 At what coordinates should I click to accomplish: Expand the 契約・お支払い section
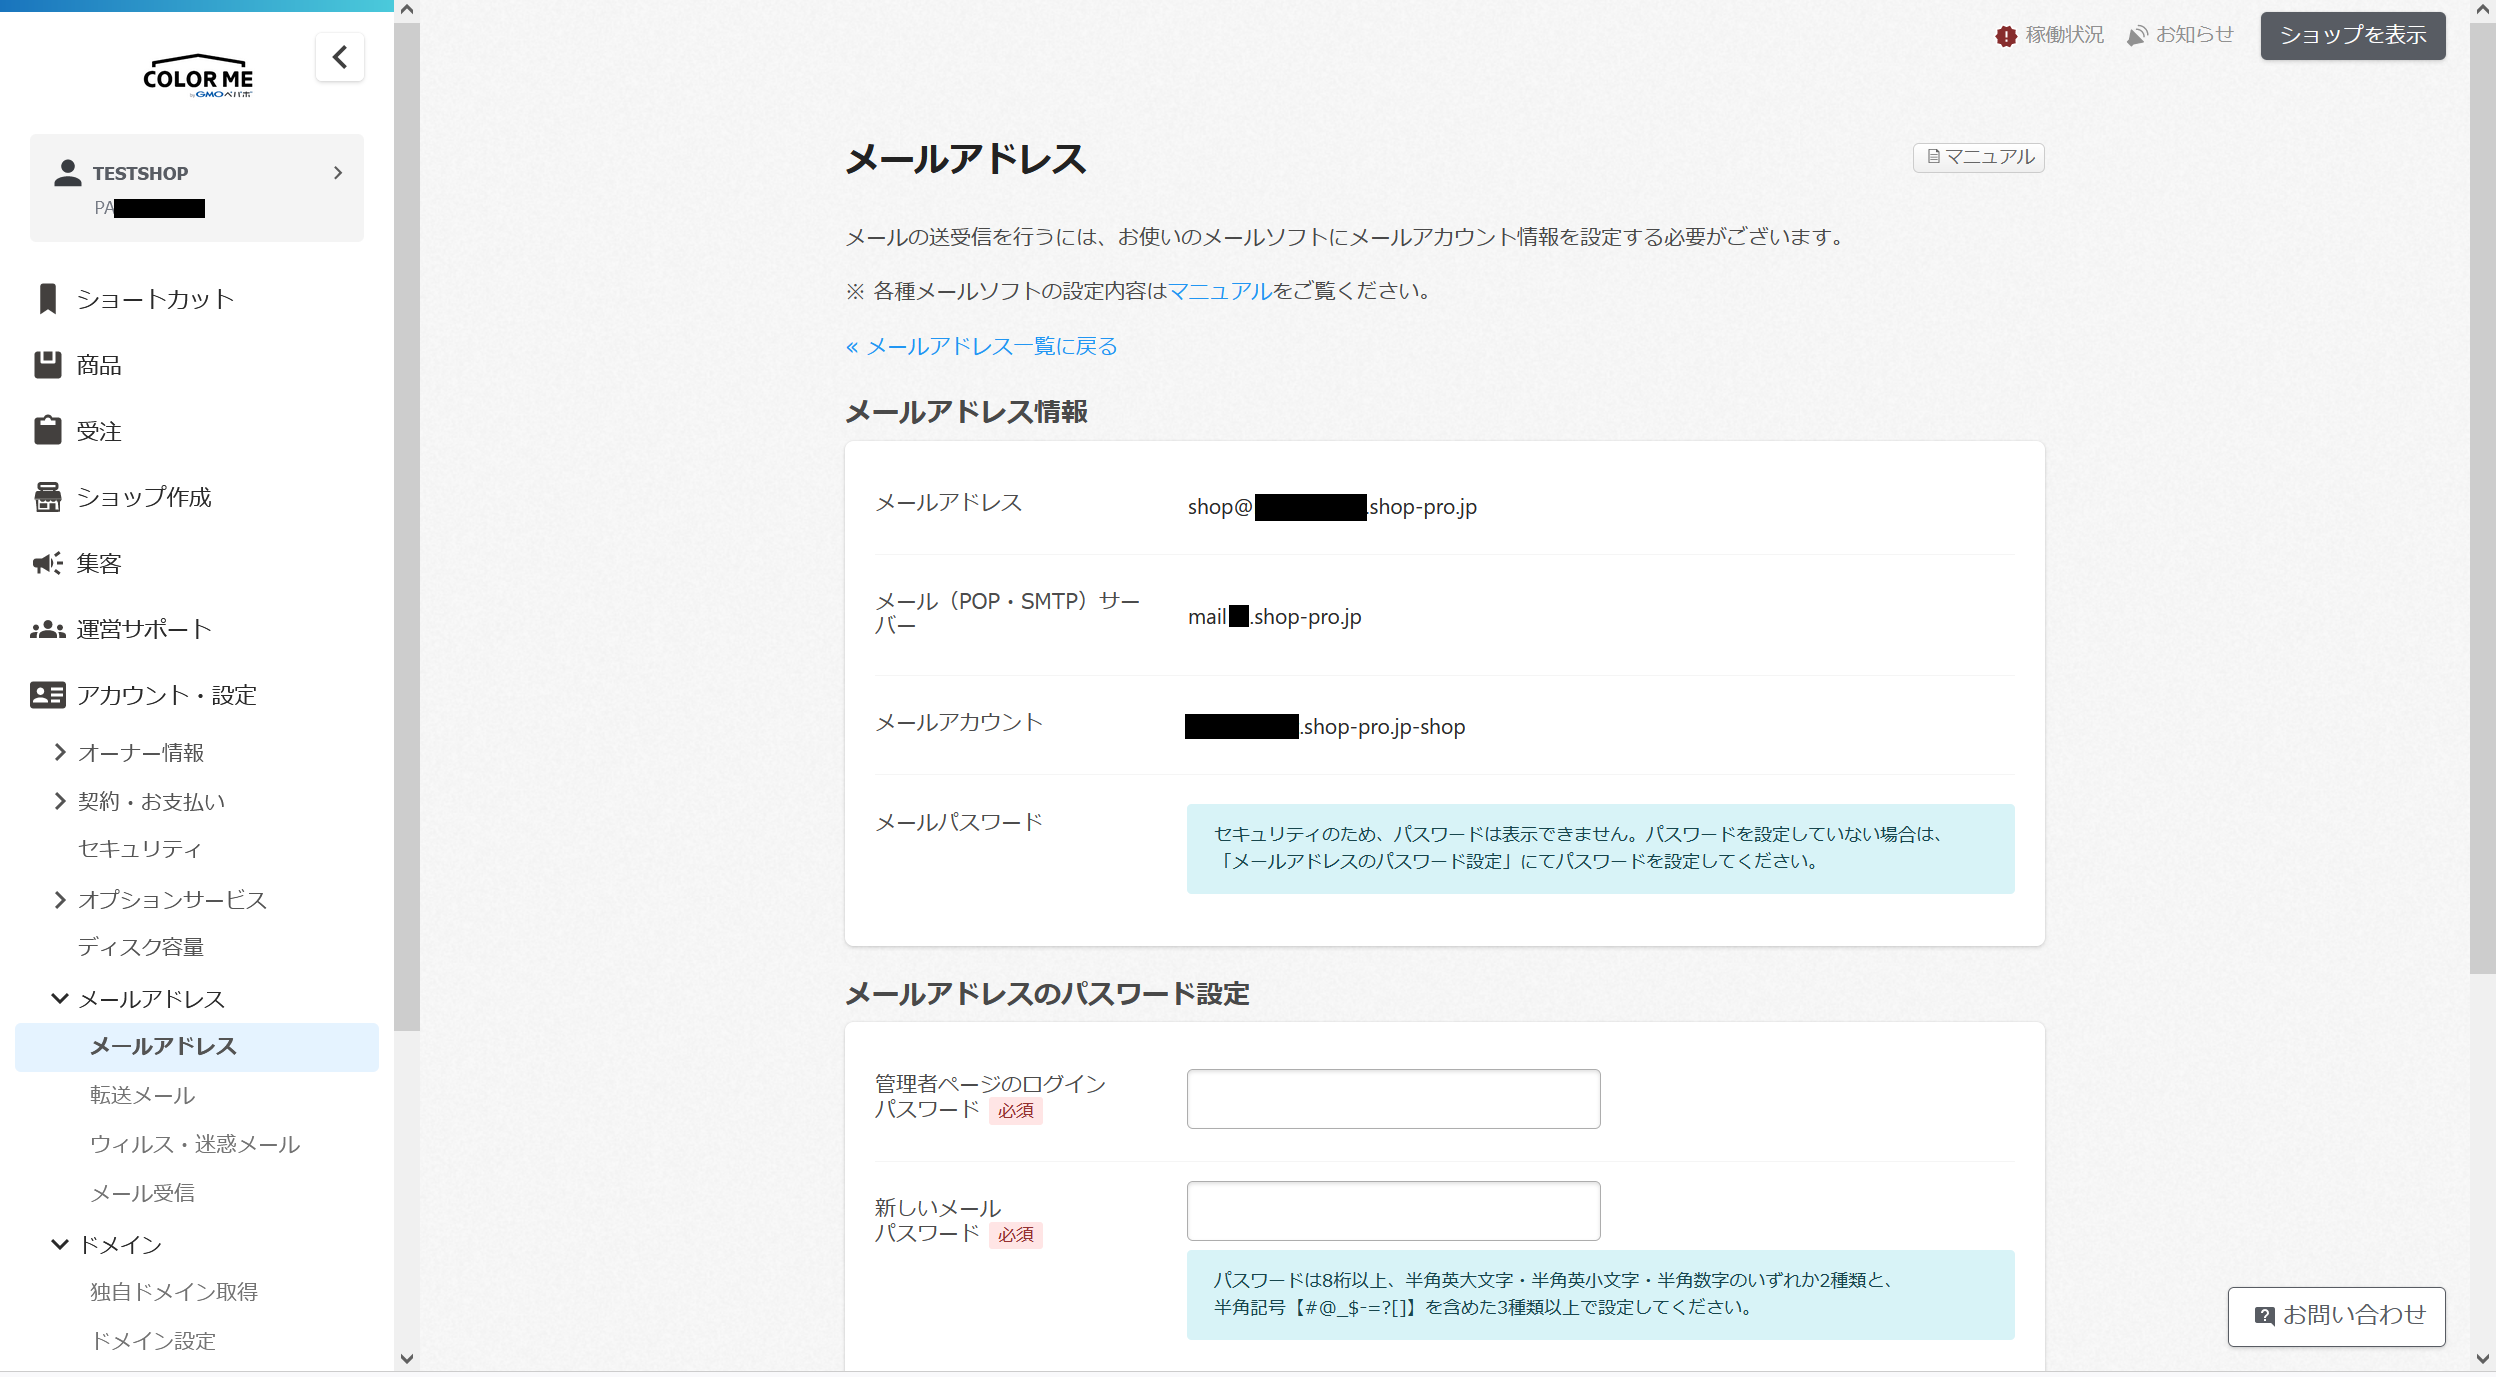point(151,801)
